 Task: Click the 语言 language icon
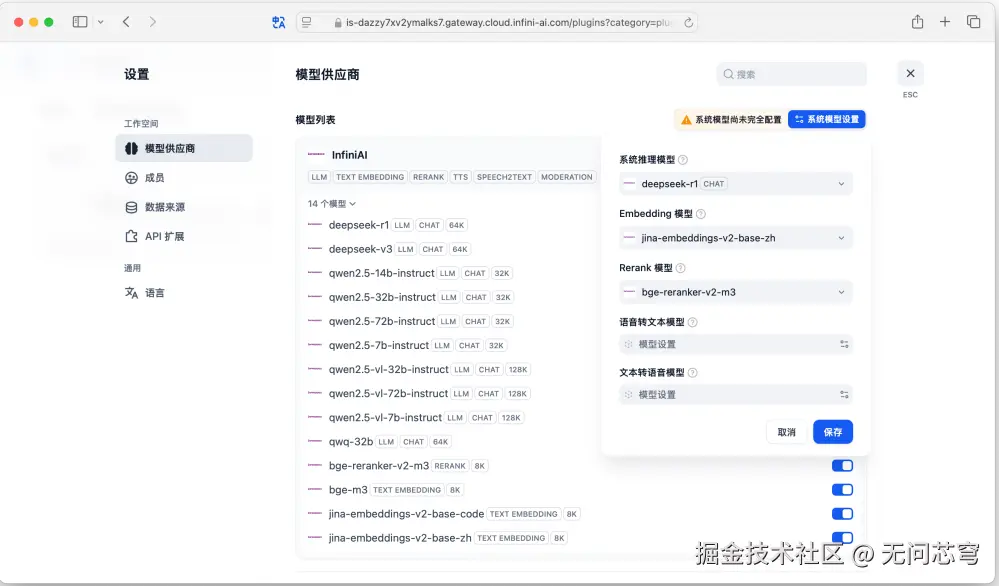pyautogui.click(x=131, y=294)
